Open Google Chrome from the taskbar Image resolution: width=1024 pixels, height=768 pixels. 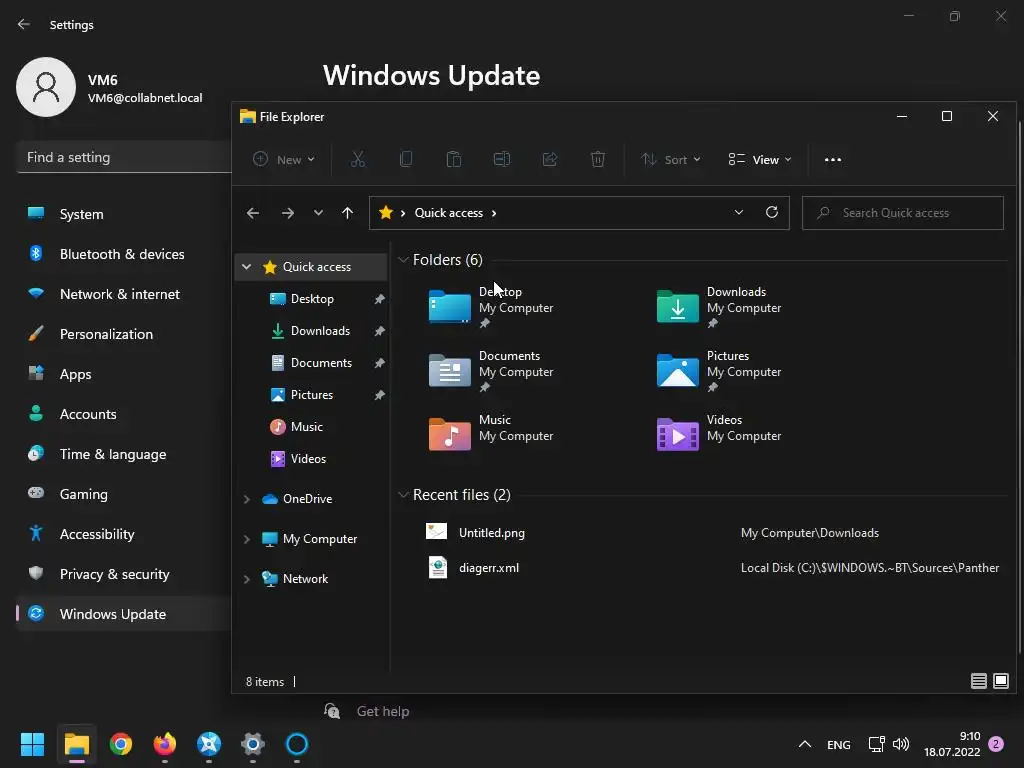point(121,744)
